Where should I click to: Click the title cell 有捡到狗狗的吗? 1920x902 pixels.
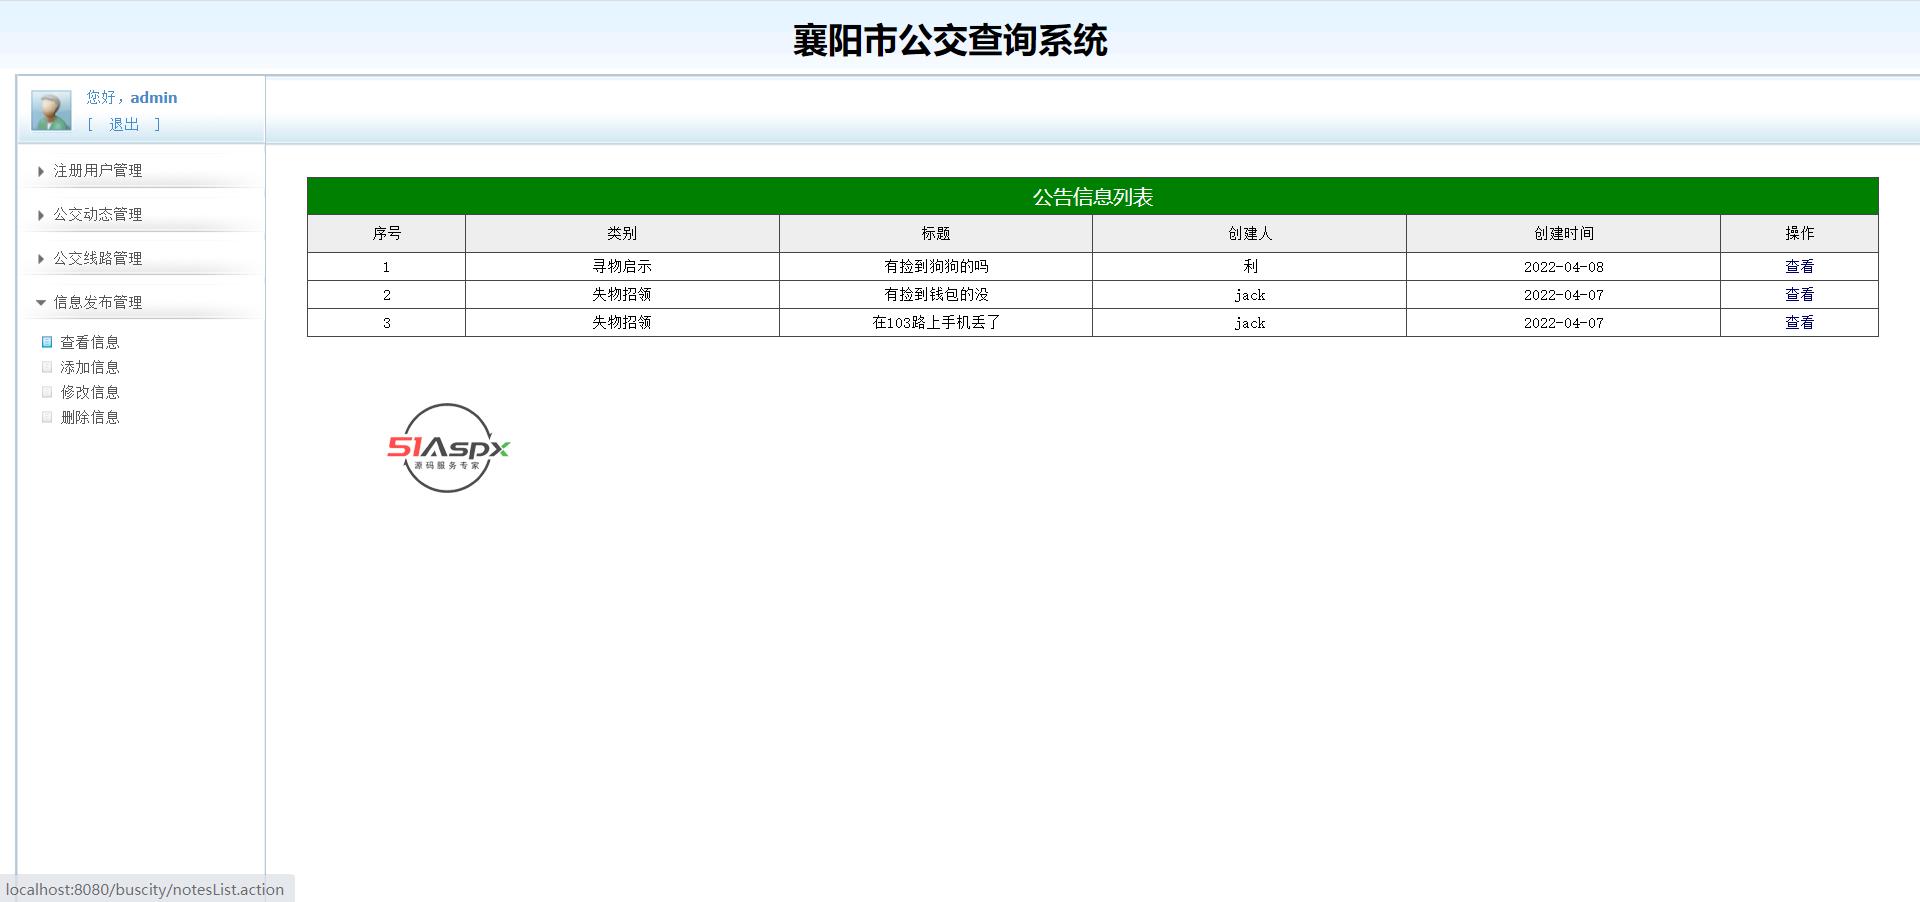[x=936, y=267]
